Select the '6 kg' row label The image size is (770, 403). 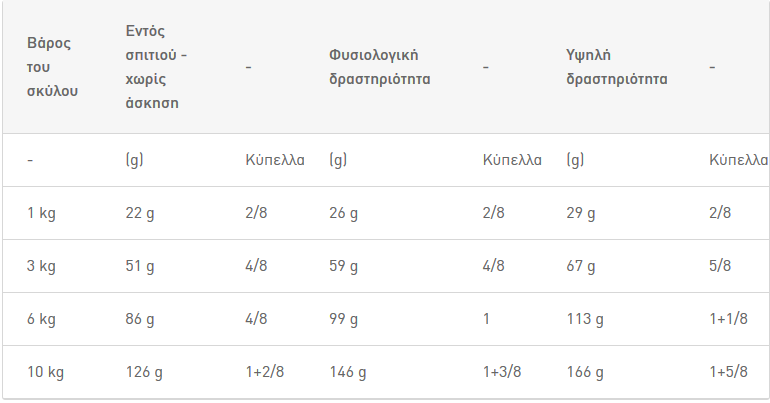41,319
